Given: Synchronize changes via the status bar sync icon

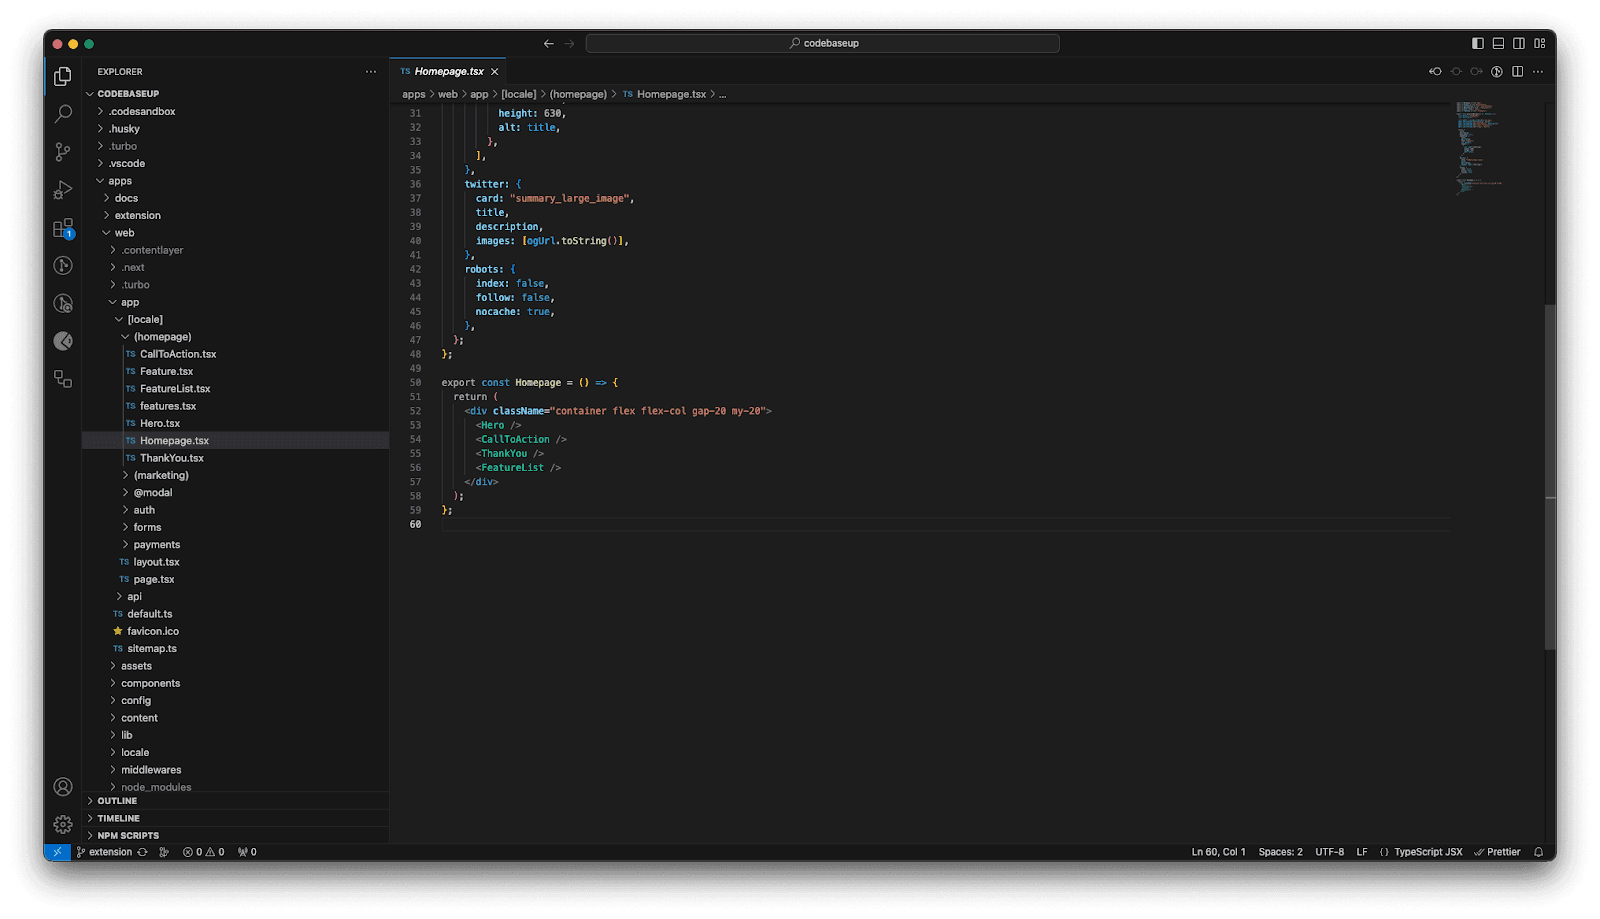Looking at the screenshot, I should [x=142, y=852].
